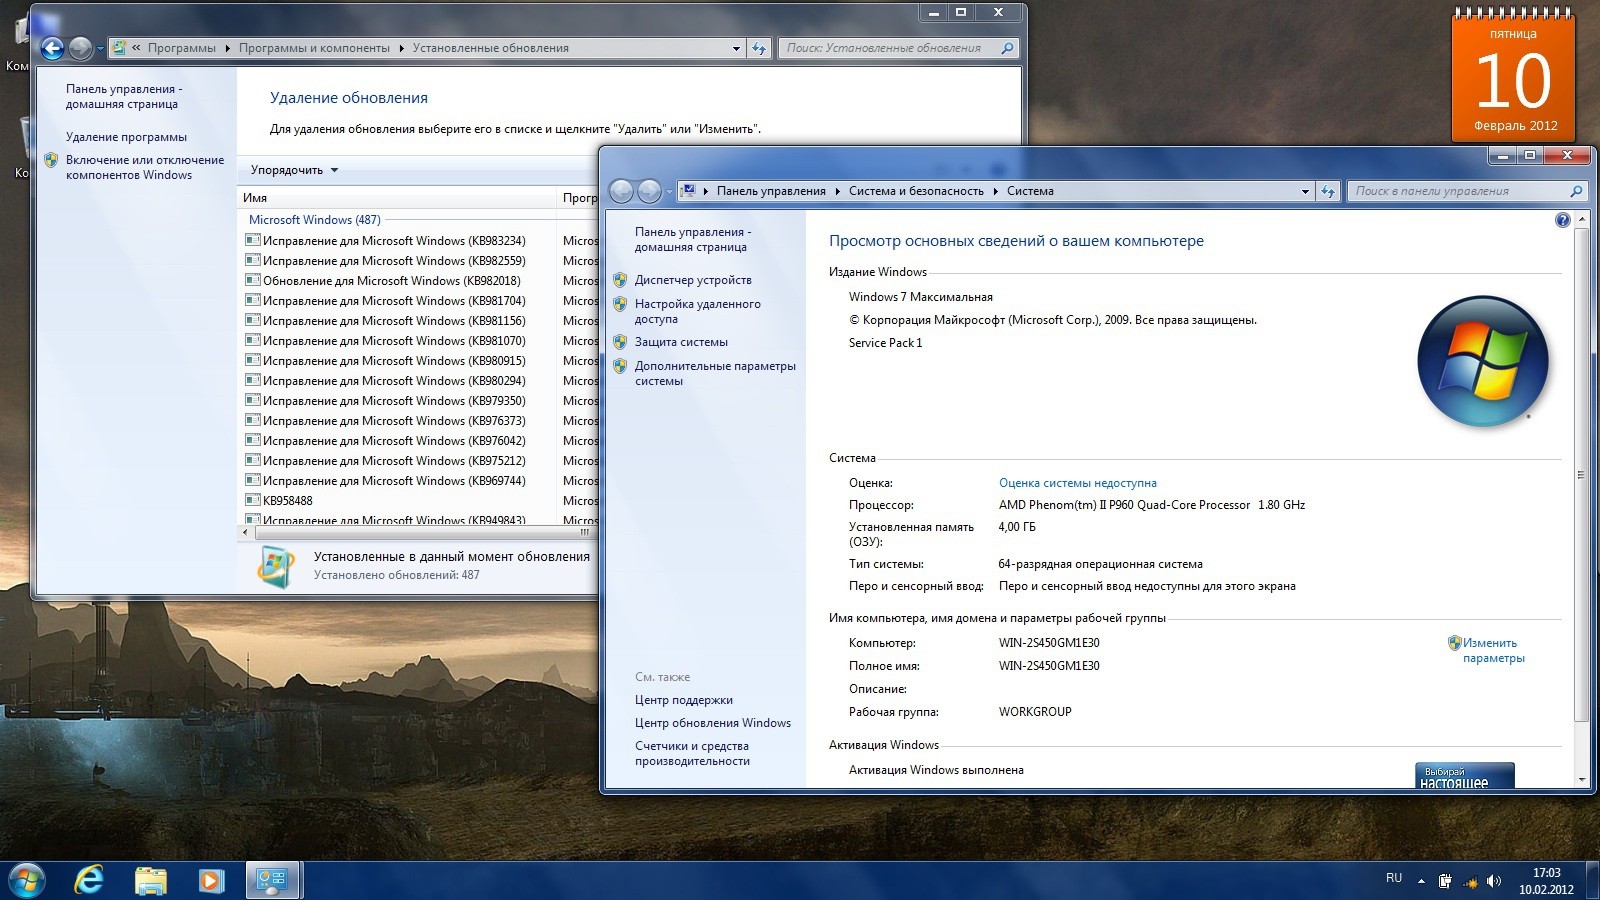Click the Name column header in updates list

pos(396,198)
